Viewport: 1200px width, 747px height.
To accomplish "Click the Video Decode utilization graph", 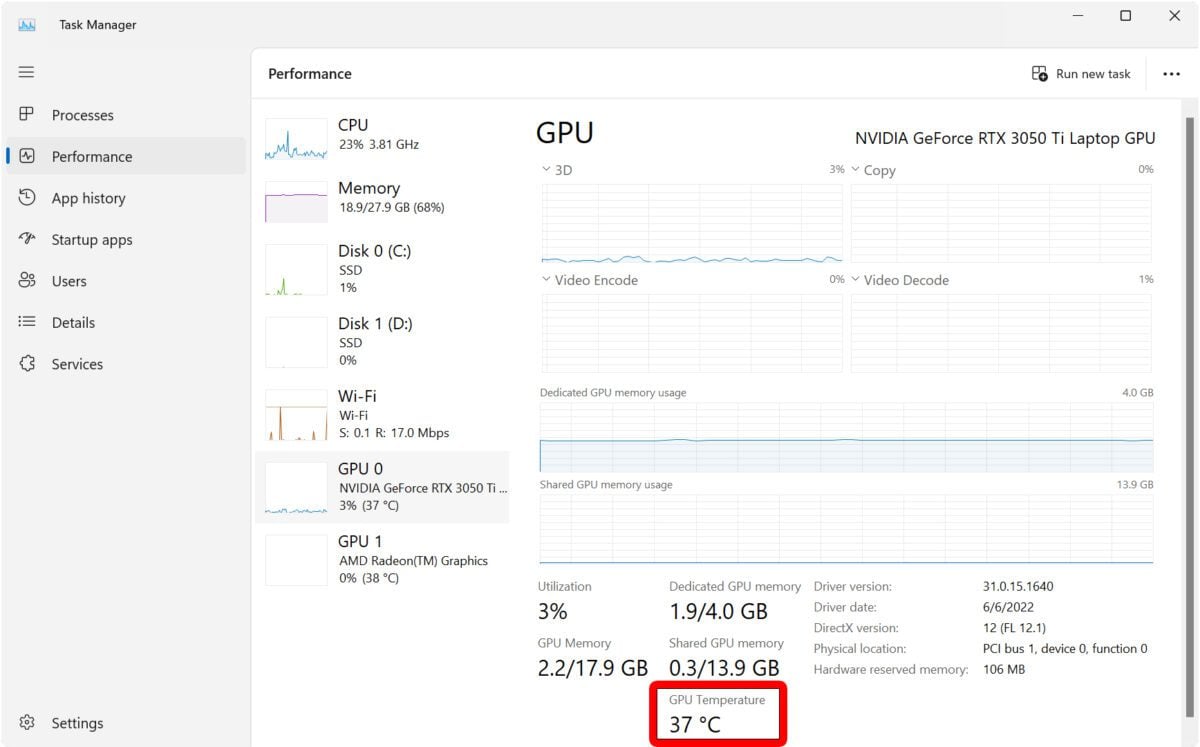I will (x=1001, y=333).
